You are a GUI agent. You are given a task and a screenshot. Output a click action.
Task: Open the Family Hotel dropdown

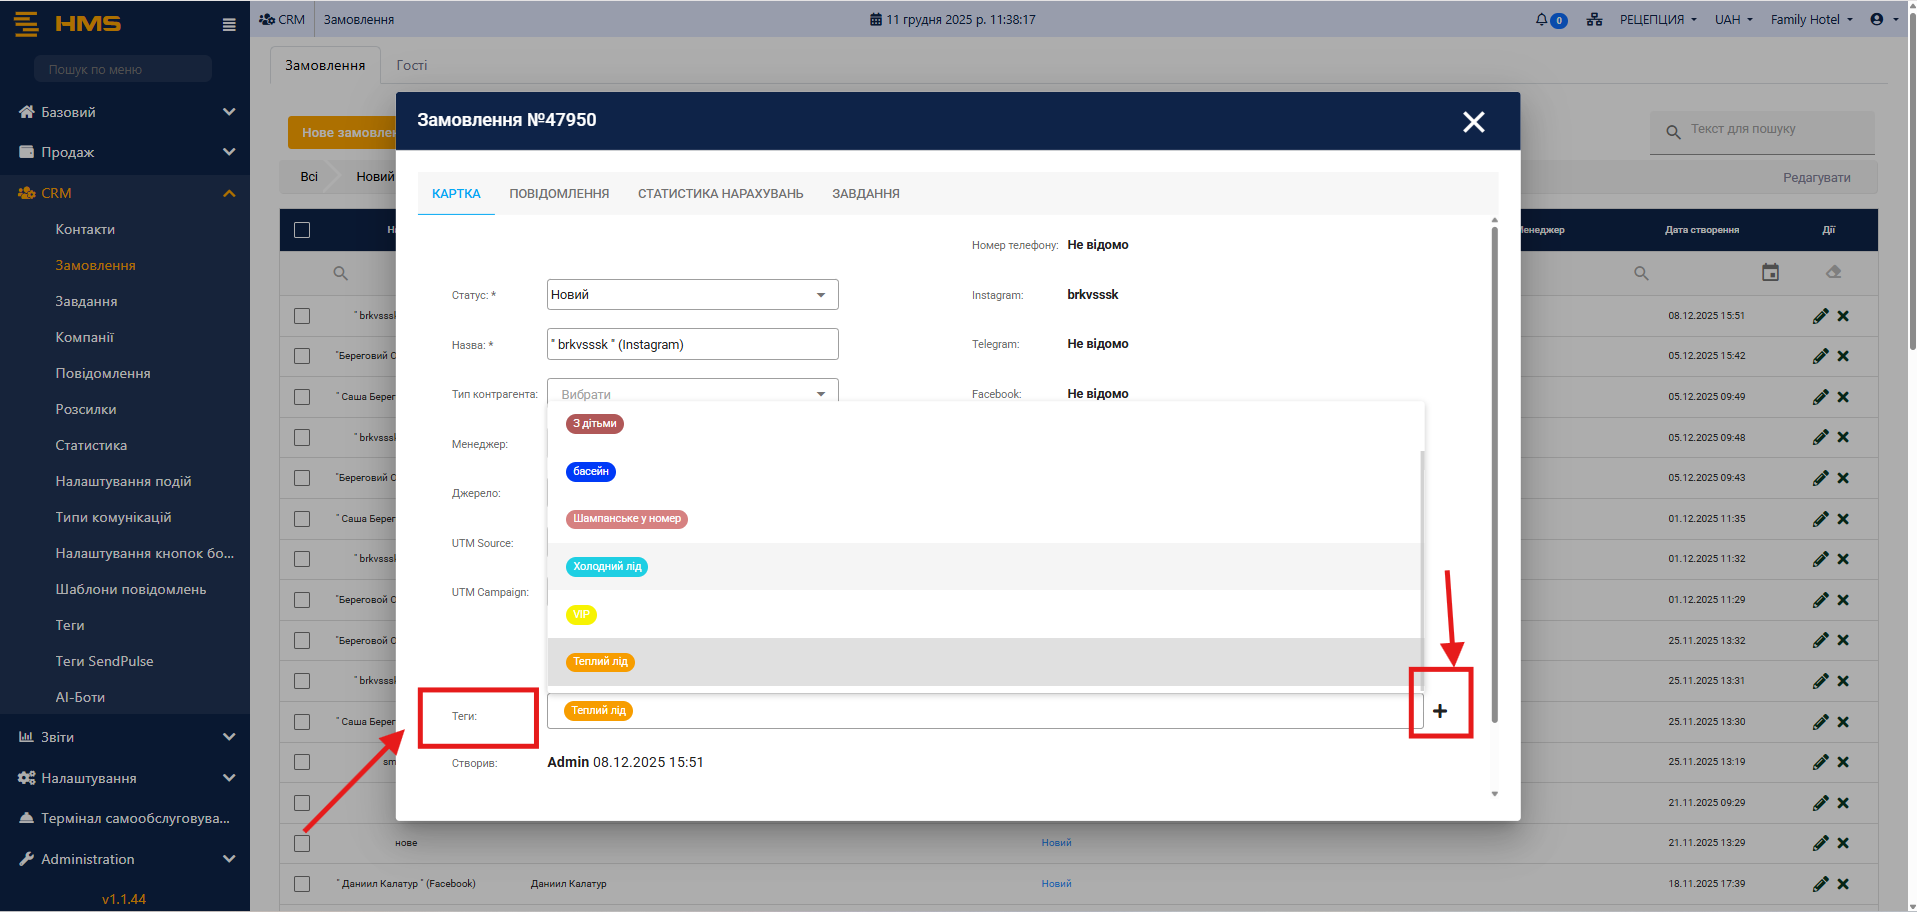pos(1811,20)
